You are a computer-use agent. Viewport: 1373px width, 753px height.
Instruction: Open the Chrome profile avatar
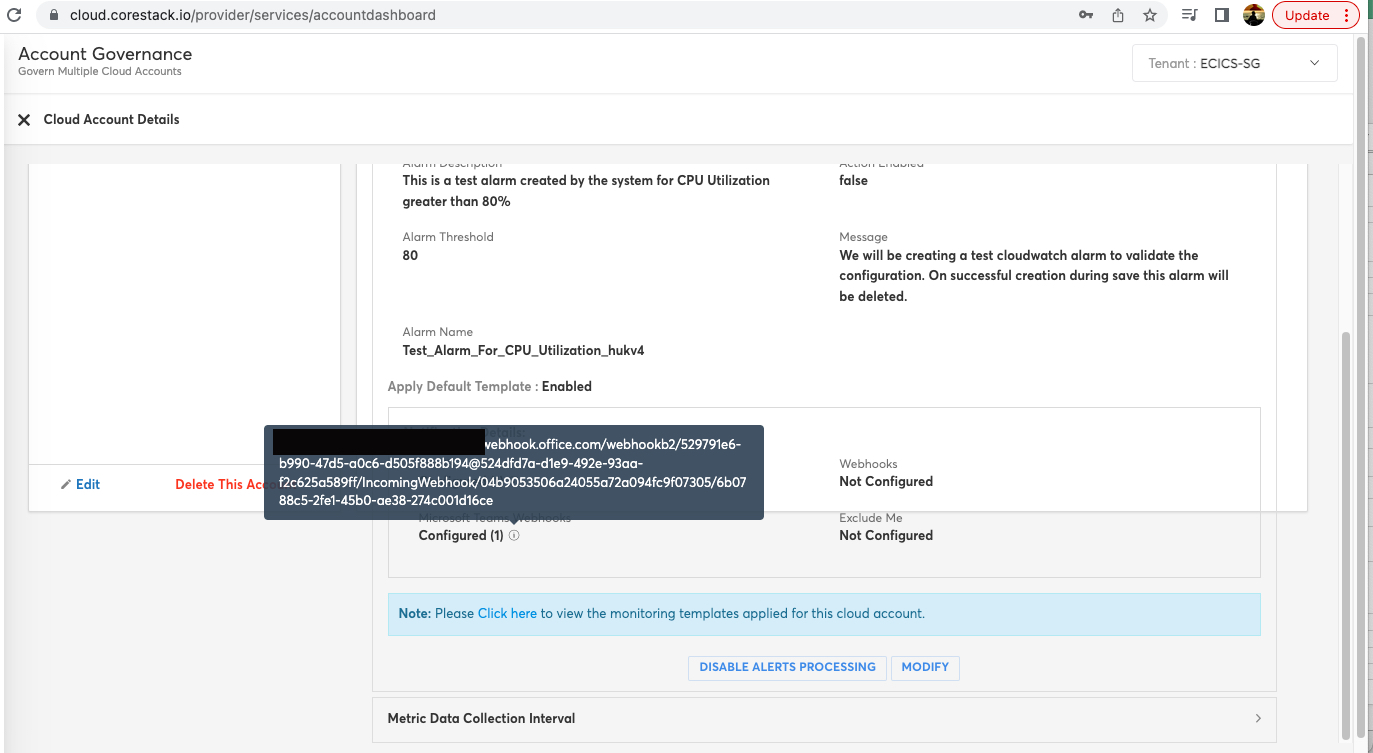point(1254,15)
